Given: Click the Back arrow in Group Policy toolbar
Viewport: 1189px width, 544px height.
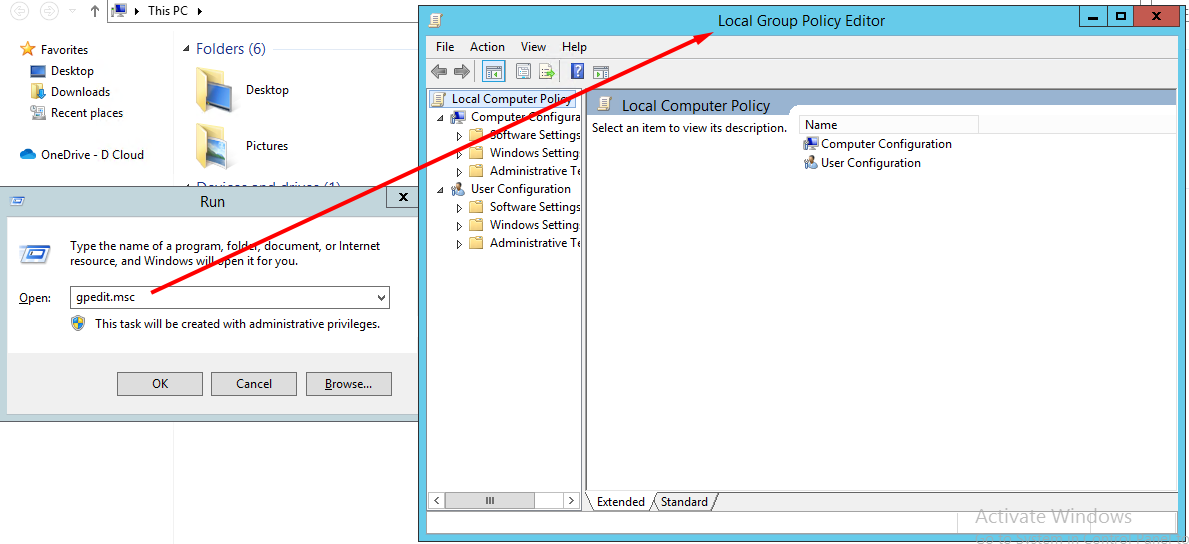Looking at the screenshot, I should [x=439, y=71].
